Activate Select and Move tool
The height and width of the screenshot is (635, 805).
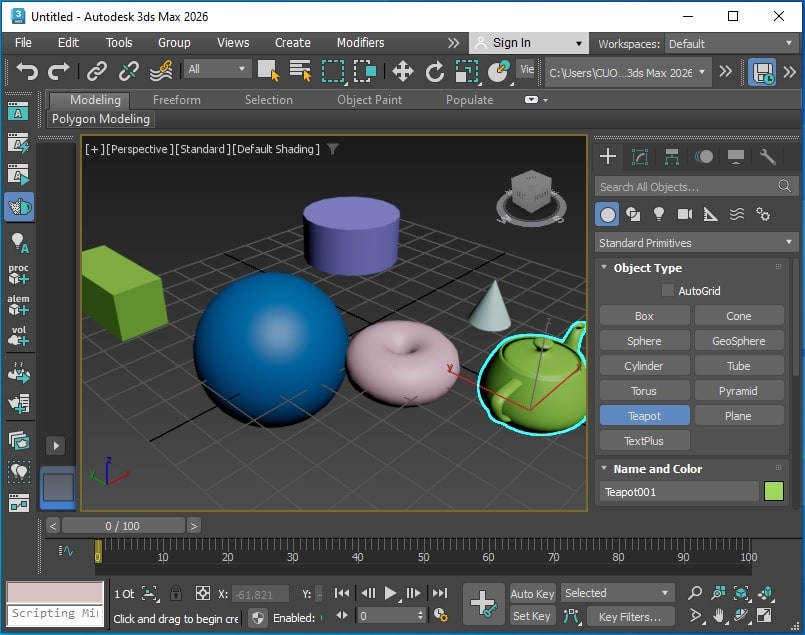point(403,71)
